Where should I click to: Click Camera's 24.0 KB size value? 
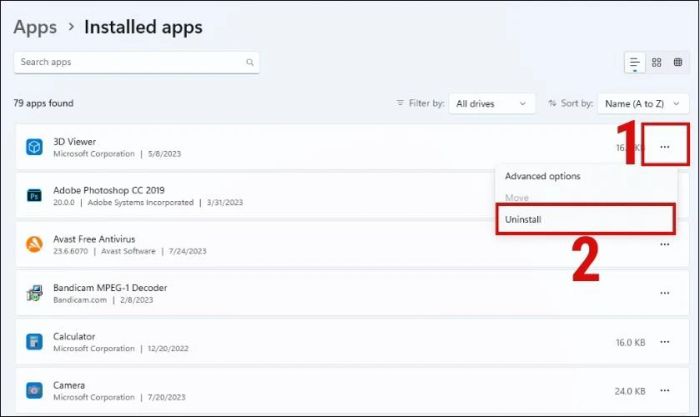point(630,391)
